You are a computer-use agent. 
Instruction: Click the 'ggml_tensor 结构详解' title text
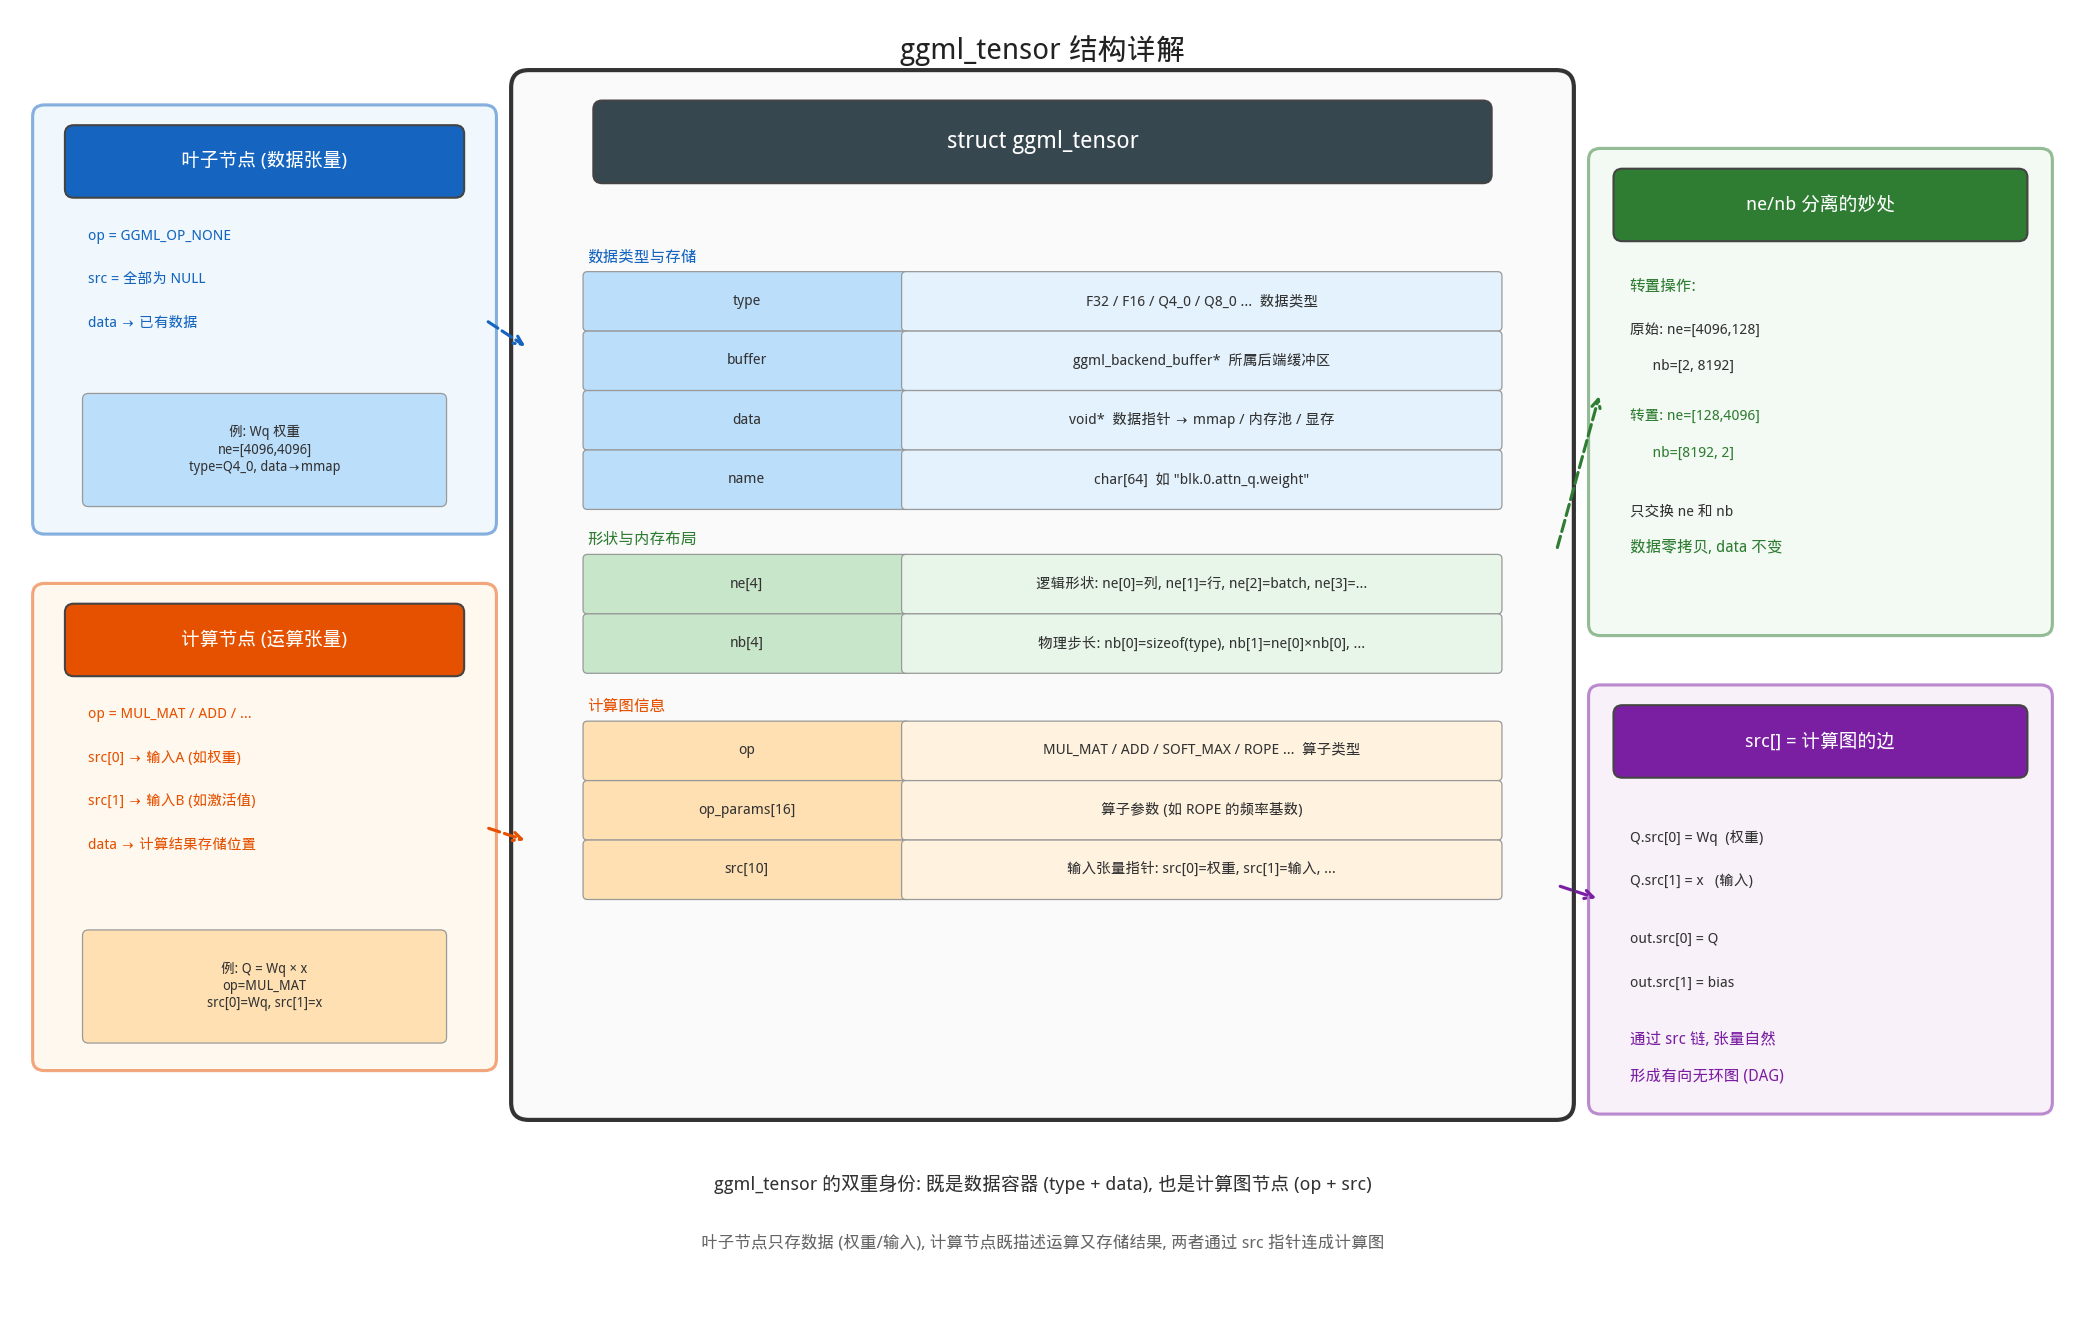point(1042,49)
